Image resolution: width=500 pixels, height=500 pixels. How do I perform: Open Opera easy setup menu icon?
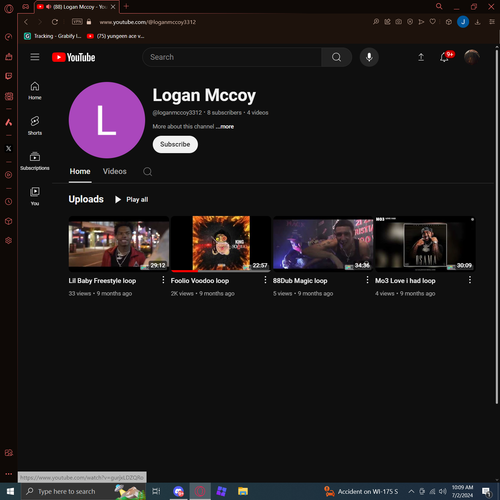pyautogui.click(x=492, y=22)
